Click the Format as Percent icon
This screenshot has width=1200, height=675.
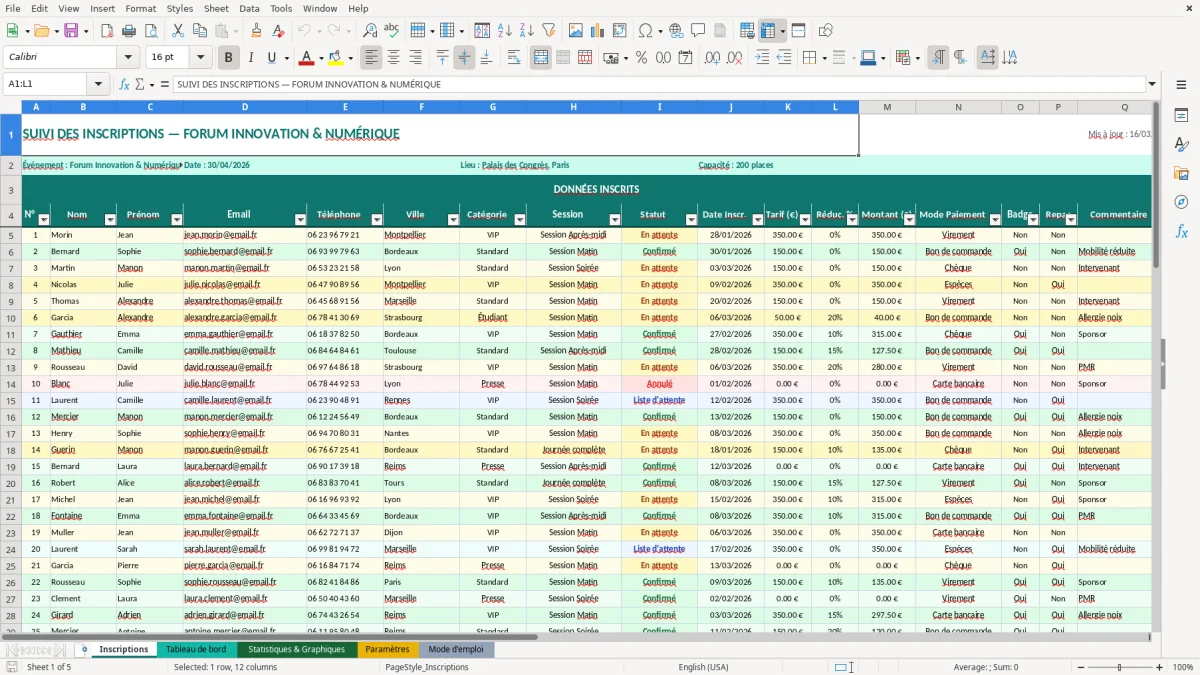(x=641, y=58)
